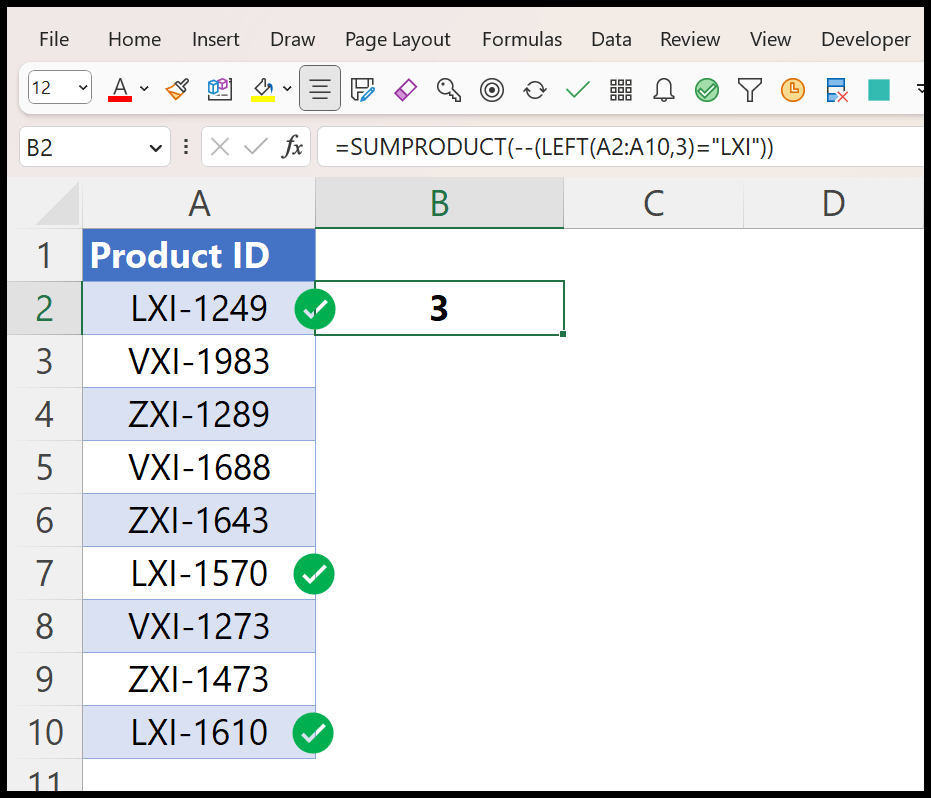
Task: Switch to the Data tab
Action: 612,39
